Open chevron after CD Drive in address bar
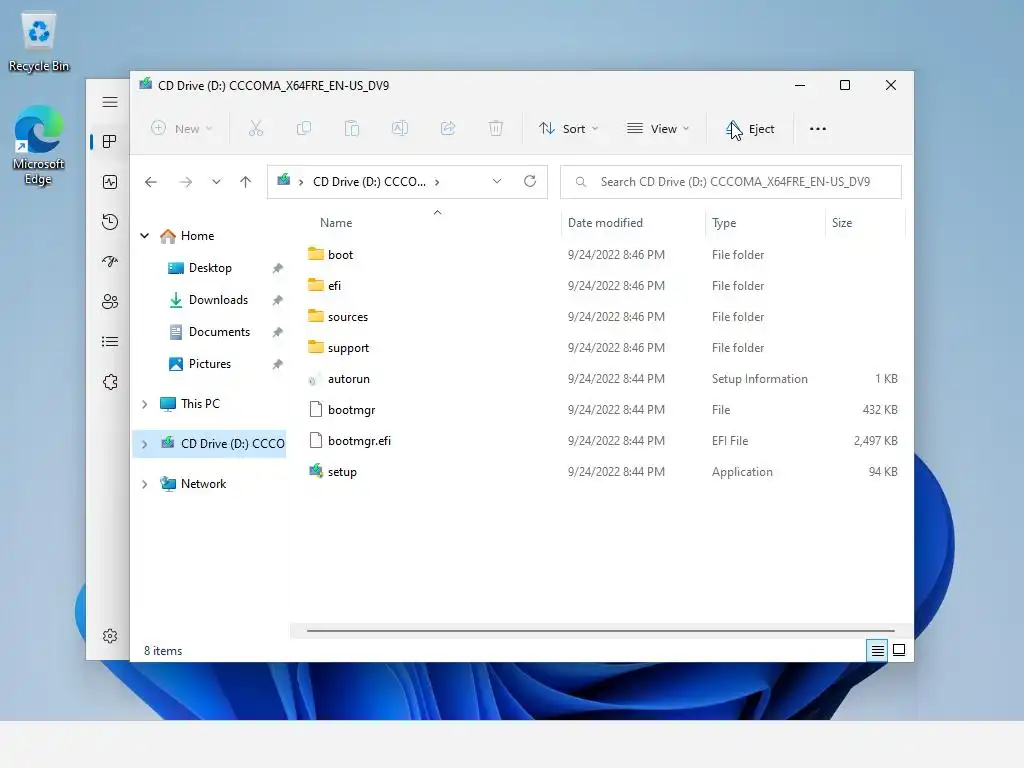Image resolution: width=1024 pixels, height=768 pixels. click(437, 182)
